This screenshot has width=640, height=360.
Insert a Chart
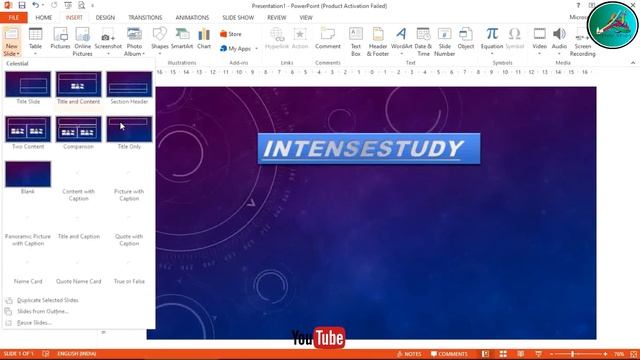click(x=204, y=38)
